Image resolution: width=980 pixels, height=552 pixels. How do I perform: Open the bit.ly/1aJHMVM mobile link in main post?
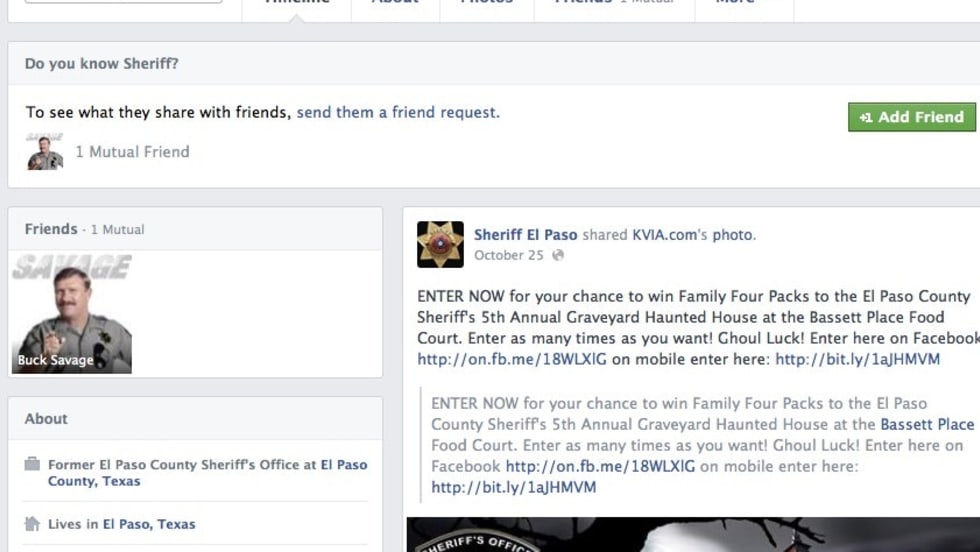tap(858, 359)
